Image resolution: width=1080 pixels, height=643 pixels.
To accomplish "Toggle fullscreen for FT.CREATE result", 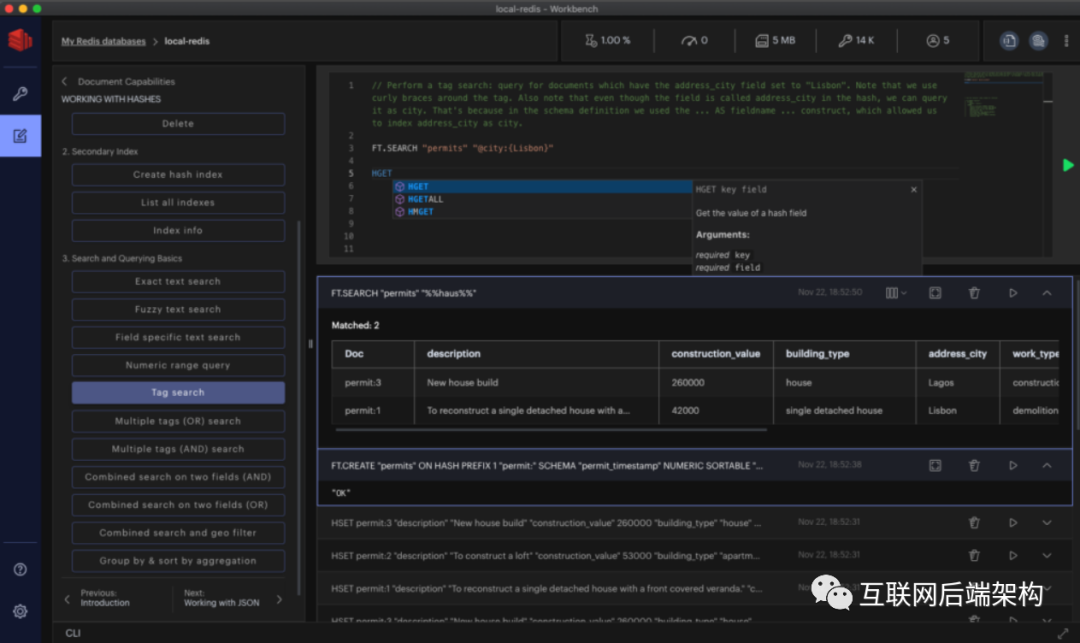I will click(935, 465).
